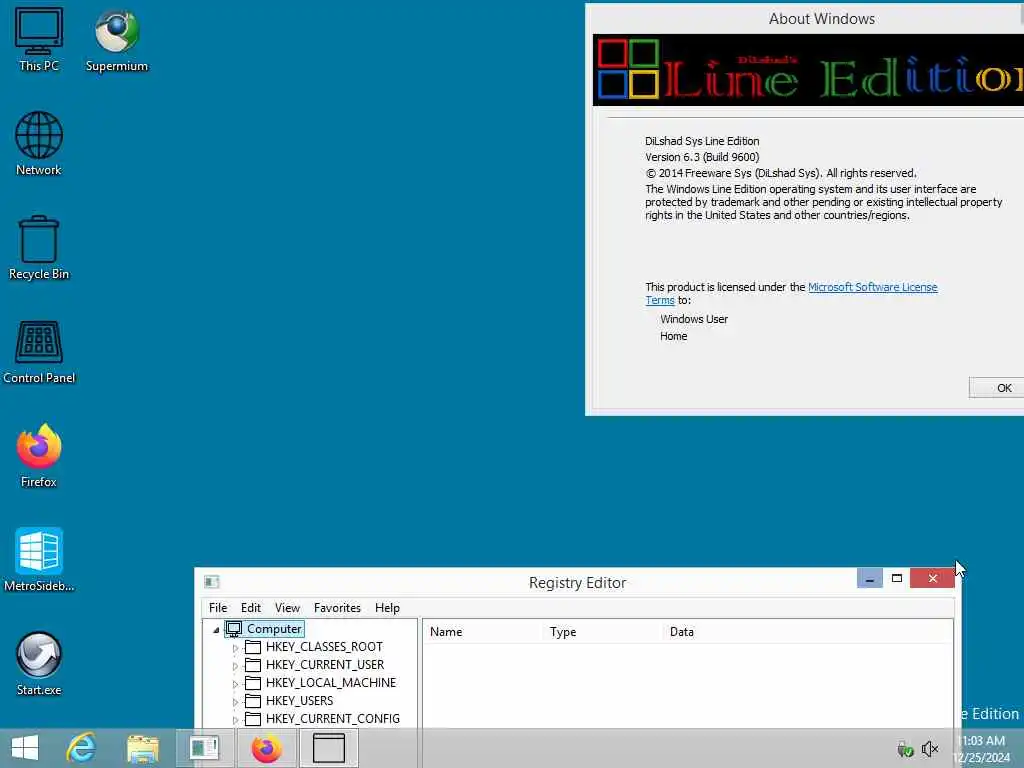Click the HKEY_USERS folder icon

click(x=253, y=701)
